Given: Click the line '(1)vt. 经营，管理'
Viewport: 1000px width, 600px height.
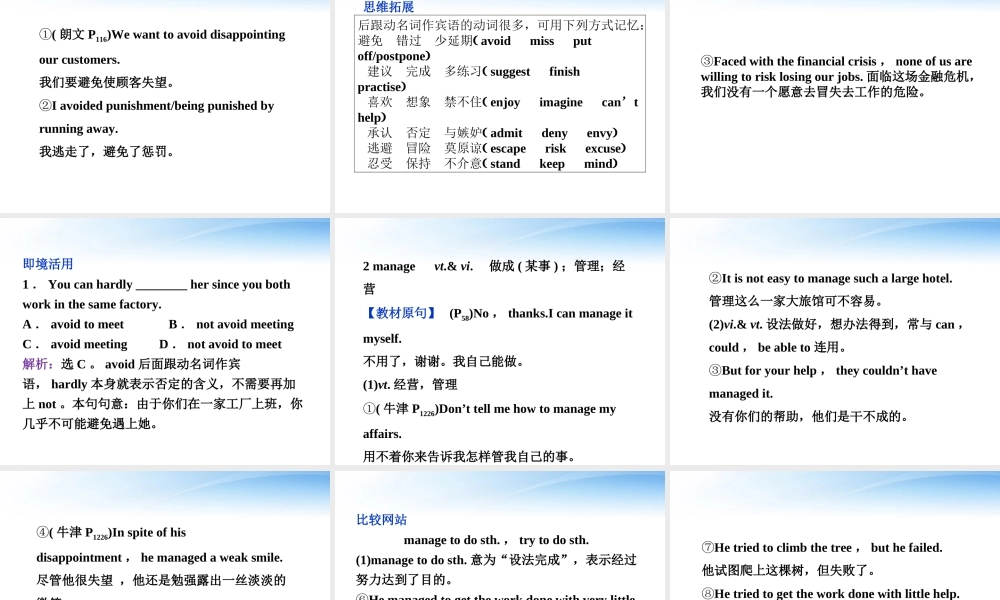Looking at the screenshot, I should point(410,384).
